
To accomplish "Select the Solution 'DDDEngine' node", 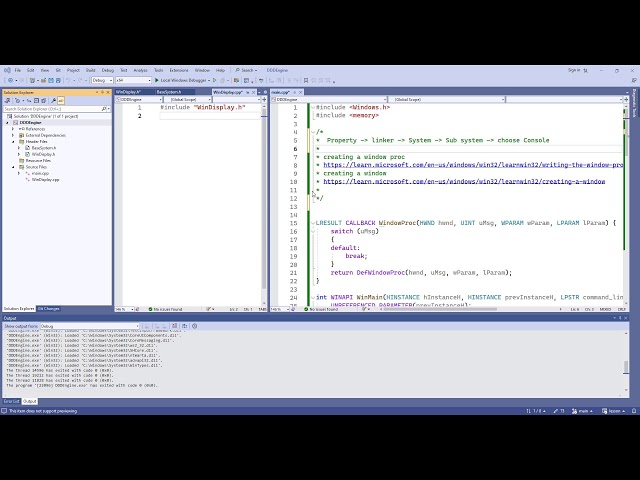I will tap(45, 116).
